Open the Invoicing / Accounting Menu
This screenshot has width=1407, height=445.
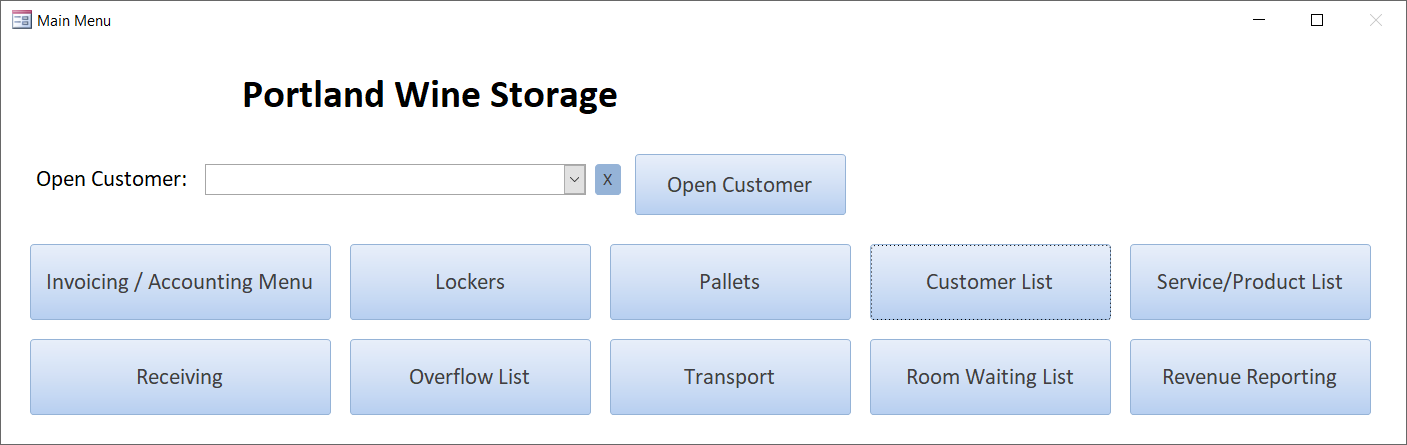180,282
